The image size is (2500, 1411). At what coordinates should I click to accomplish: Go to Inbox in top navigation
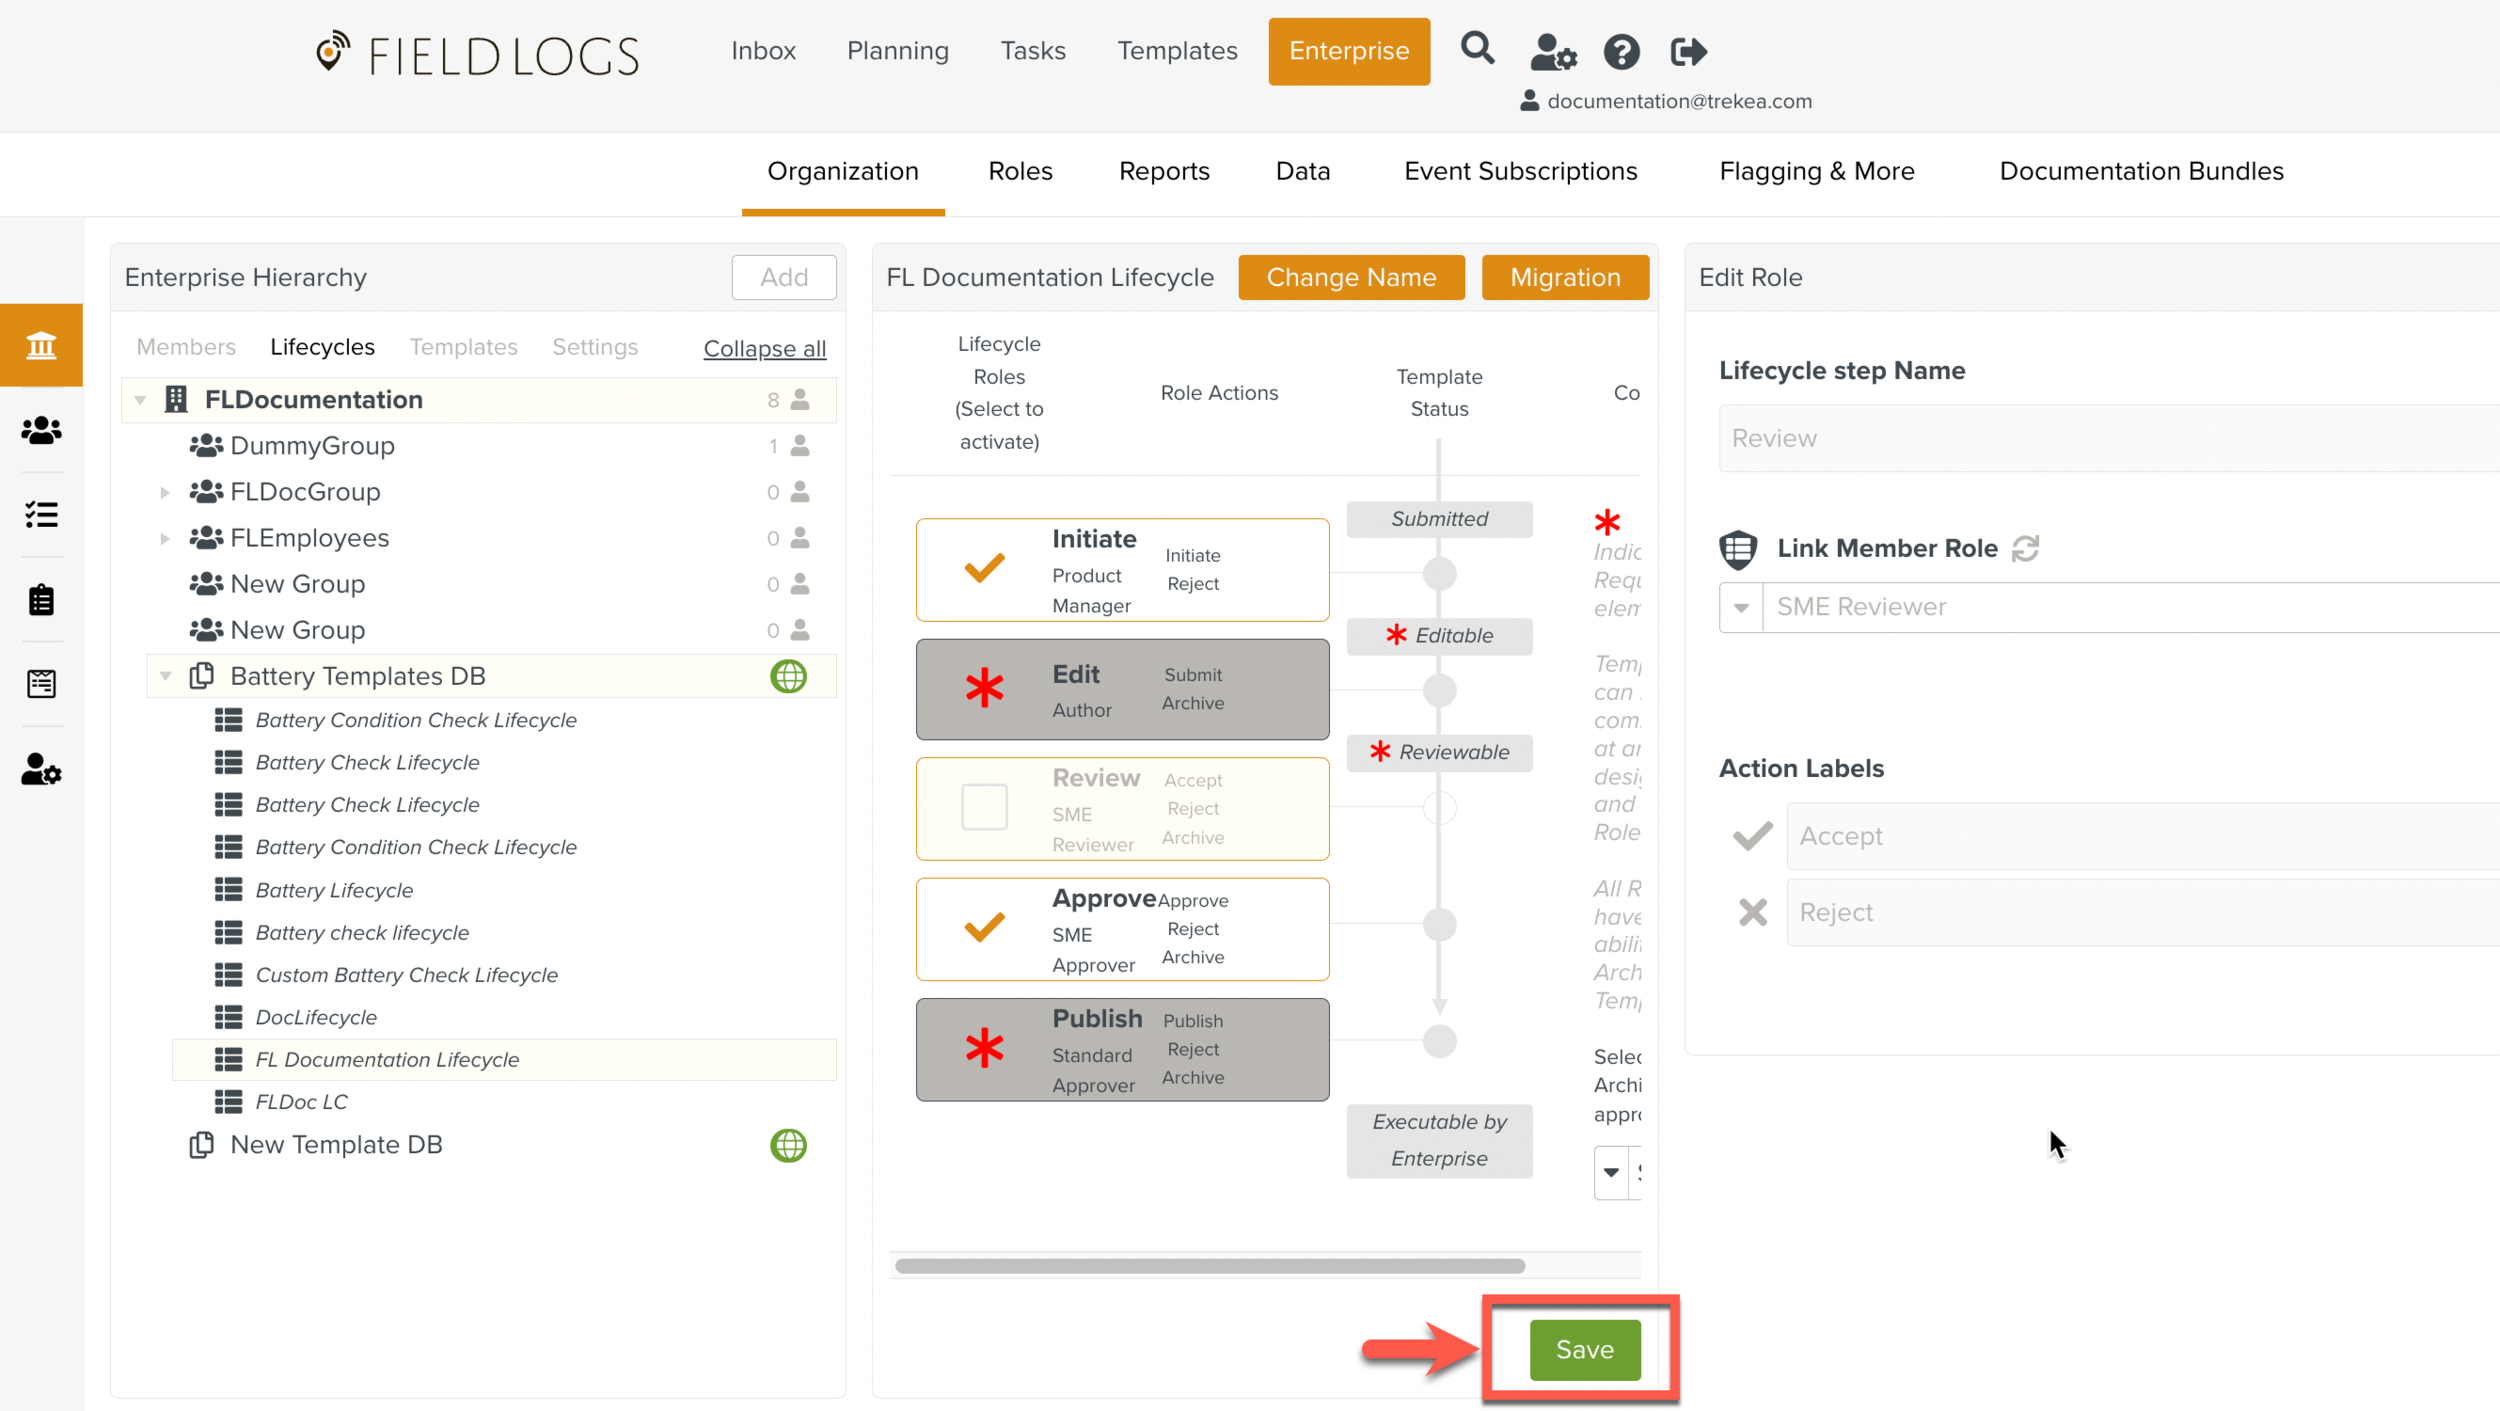pyautogui.click(x=763, y=51)
